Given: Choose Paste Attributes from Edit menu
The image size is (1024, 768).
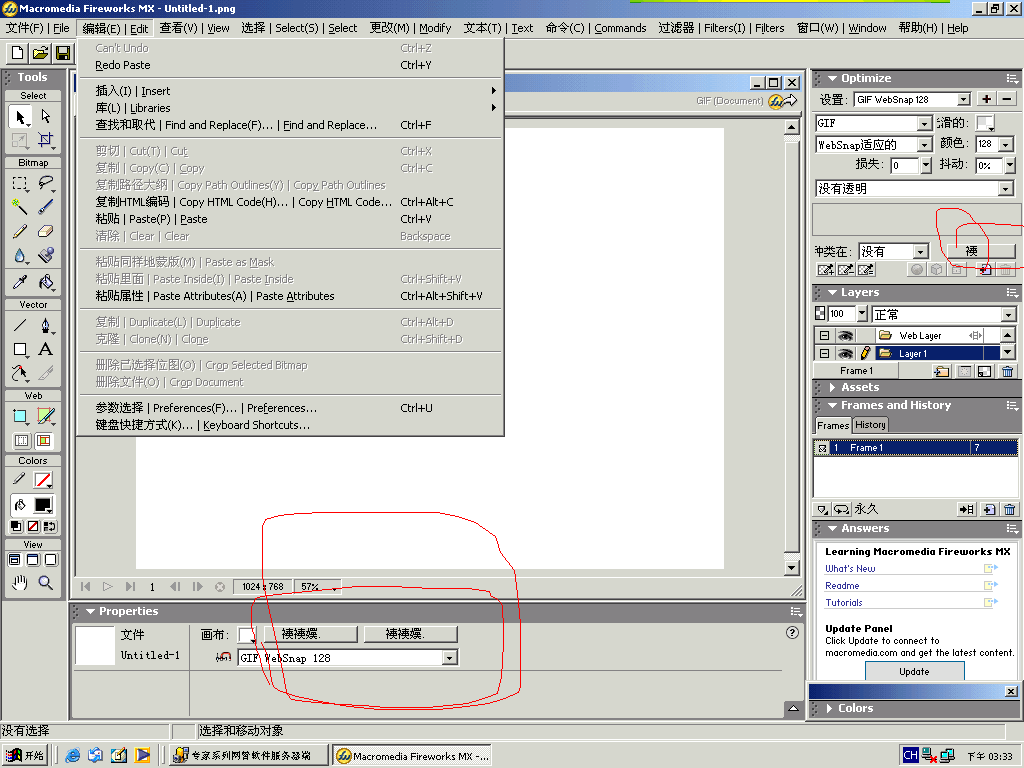Looking at the screenshot, I should [214, 296].
